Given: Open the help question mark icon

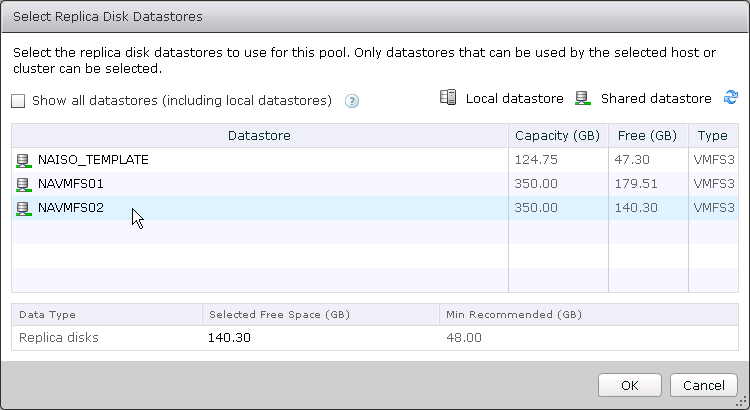Looking at the screenshot, I should point(352,101).
